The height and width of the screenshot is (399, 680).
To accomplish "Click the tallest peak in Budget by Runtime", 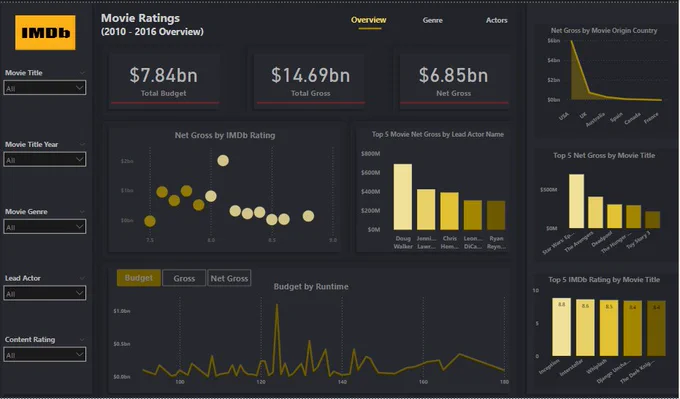I will coord(277,306).
